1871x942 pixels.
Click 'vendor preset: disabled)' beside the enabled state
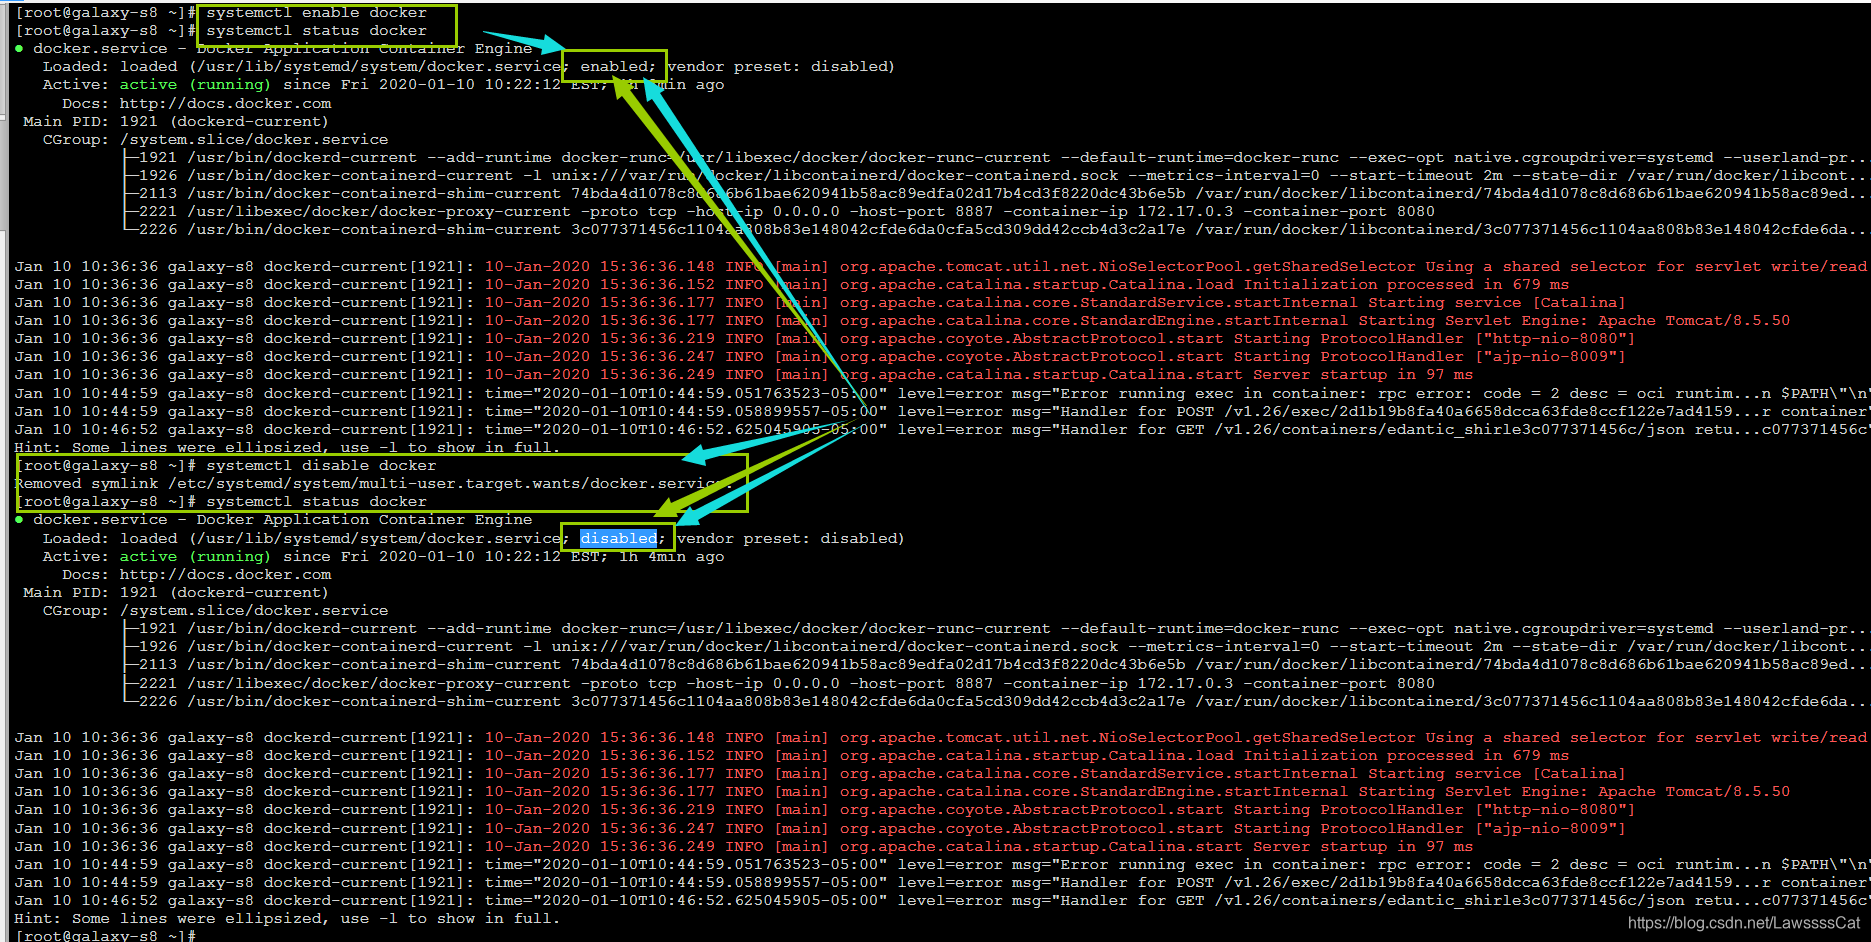point(781,67)
